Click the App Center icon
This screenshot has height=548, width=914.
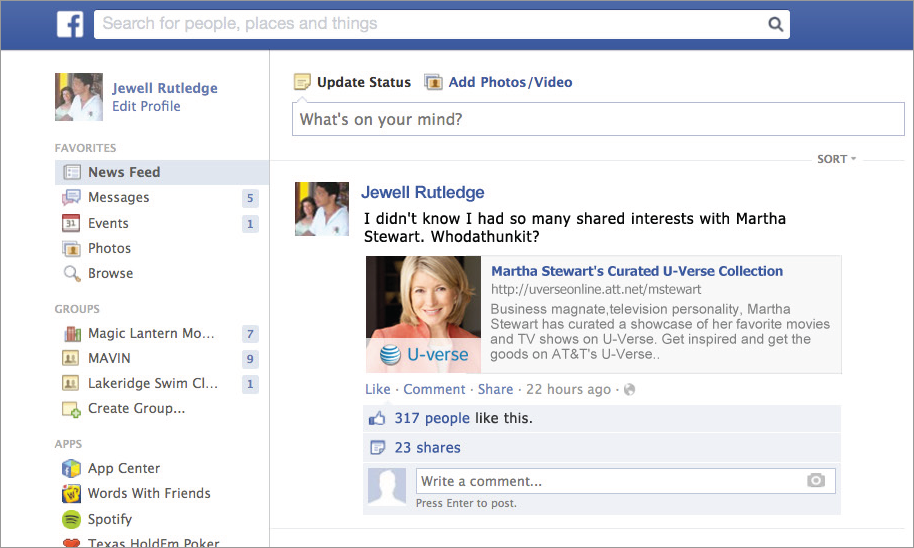click(x=71, y=468)
